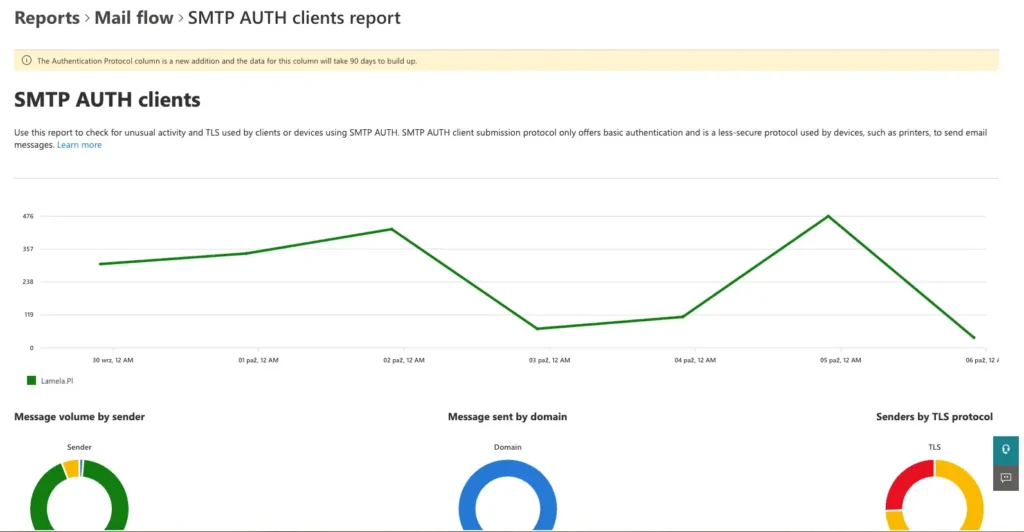This screenshot has height=532, width=1024.
Task: Click the 476 y-axis value
Action: [x=28, y=216]
